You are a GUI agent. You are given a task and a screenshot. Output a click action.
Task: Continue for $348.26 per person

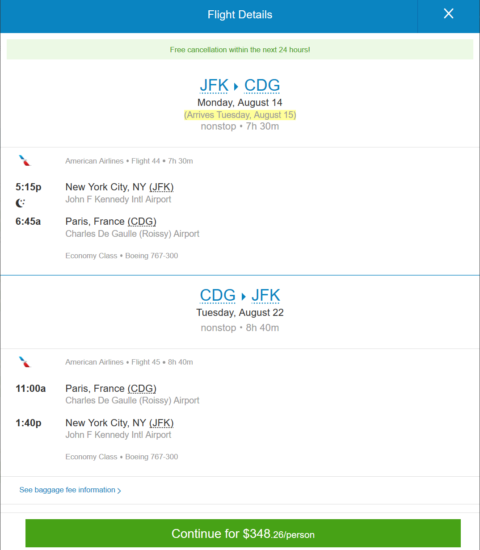(x=243, y=533)
